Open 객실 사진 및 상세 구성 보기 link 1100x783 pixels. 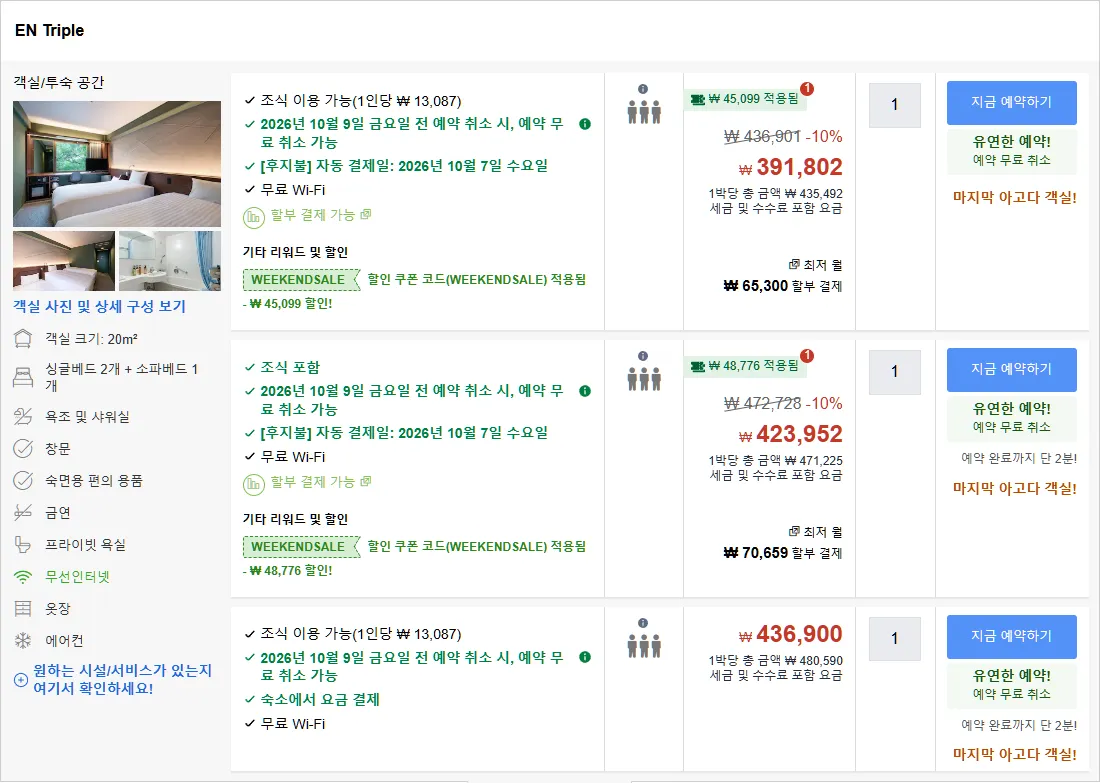pyautogui.click(x=100, y=307)
